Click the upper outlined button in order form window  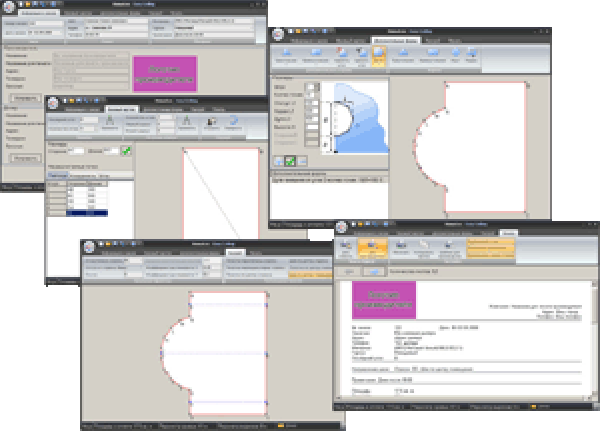[25, 98]
